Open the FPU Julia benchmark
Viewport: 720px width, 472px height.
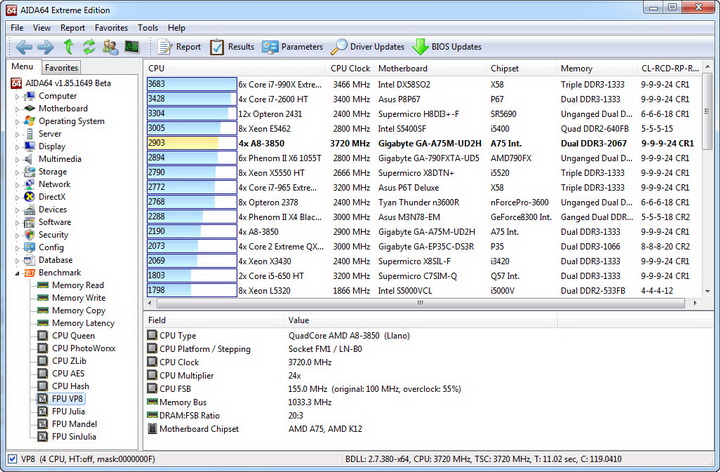[68, 411]
